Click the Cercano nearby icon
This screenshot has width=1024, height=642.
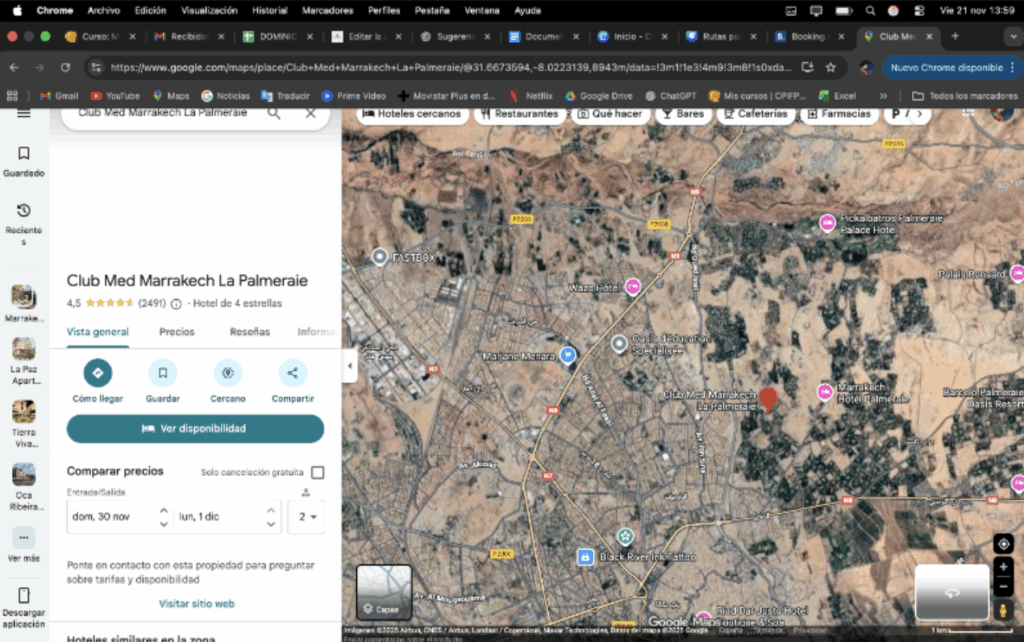point(228,373)
